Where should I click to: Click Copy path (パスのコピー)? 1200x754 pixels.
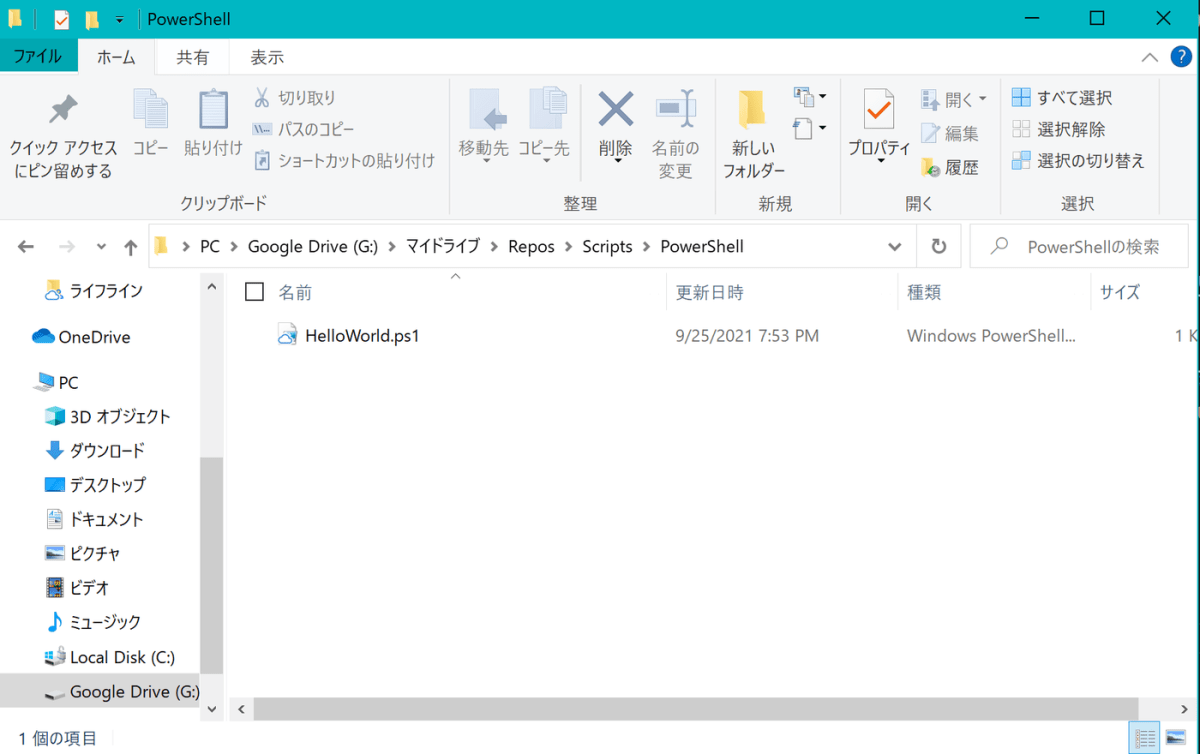pos(303,129)
